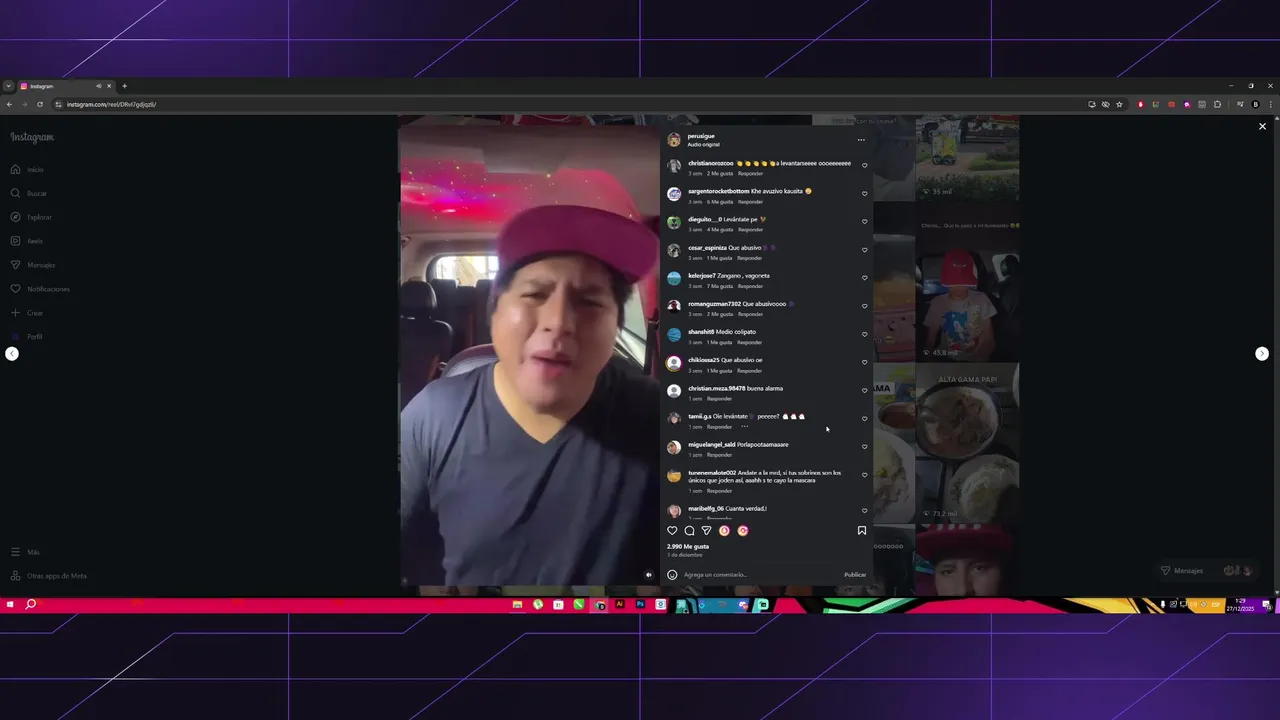This screenshot has width=1280, height=720.
Task: Open Perfil in Instagram sidebar
Action: coord(28,337)
